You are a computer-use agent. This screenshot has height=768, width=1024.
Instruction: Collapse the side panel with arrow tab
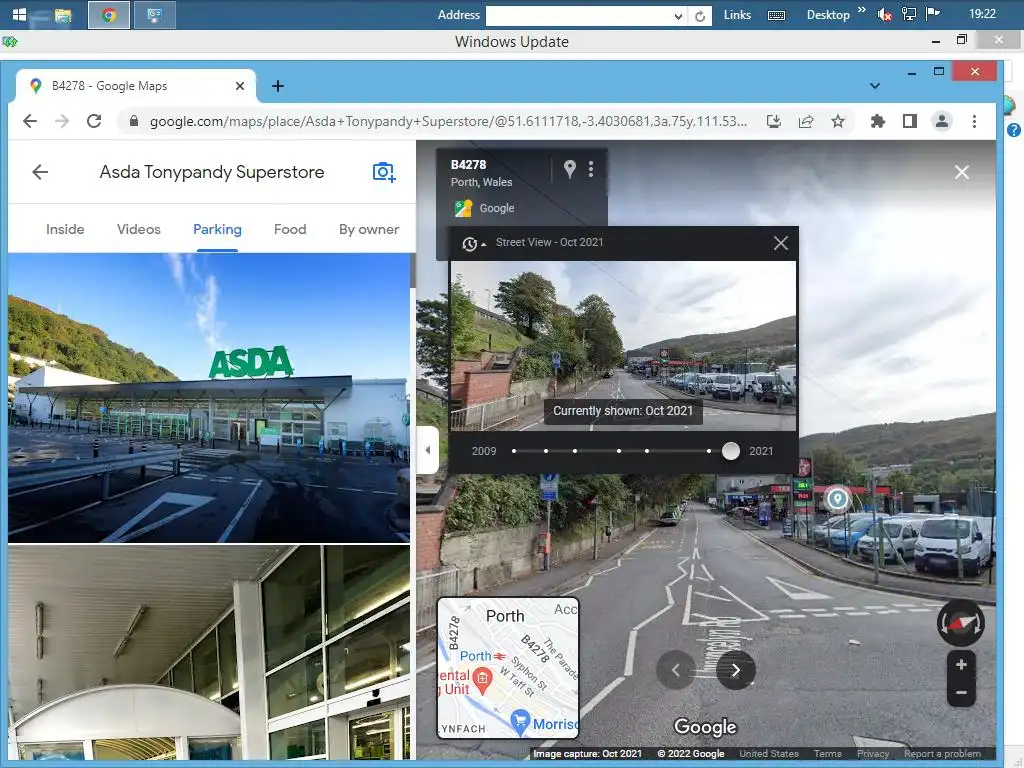[427, 450]
